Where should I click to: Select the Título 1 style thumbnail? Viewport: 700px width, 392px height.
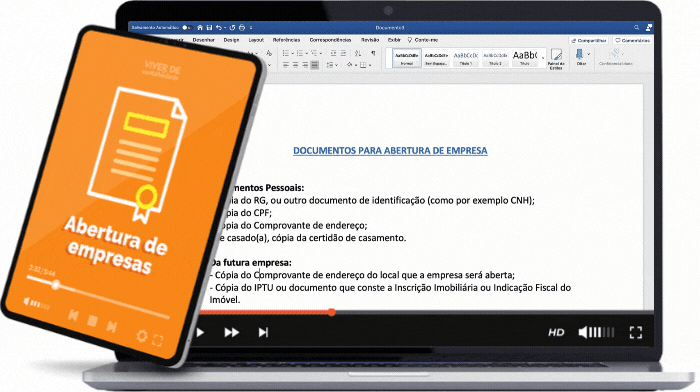pos(466,58)
